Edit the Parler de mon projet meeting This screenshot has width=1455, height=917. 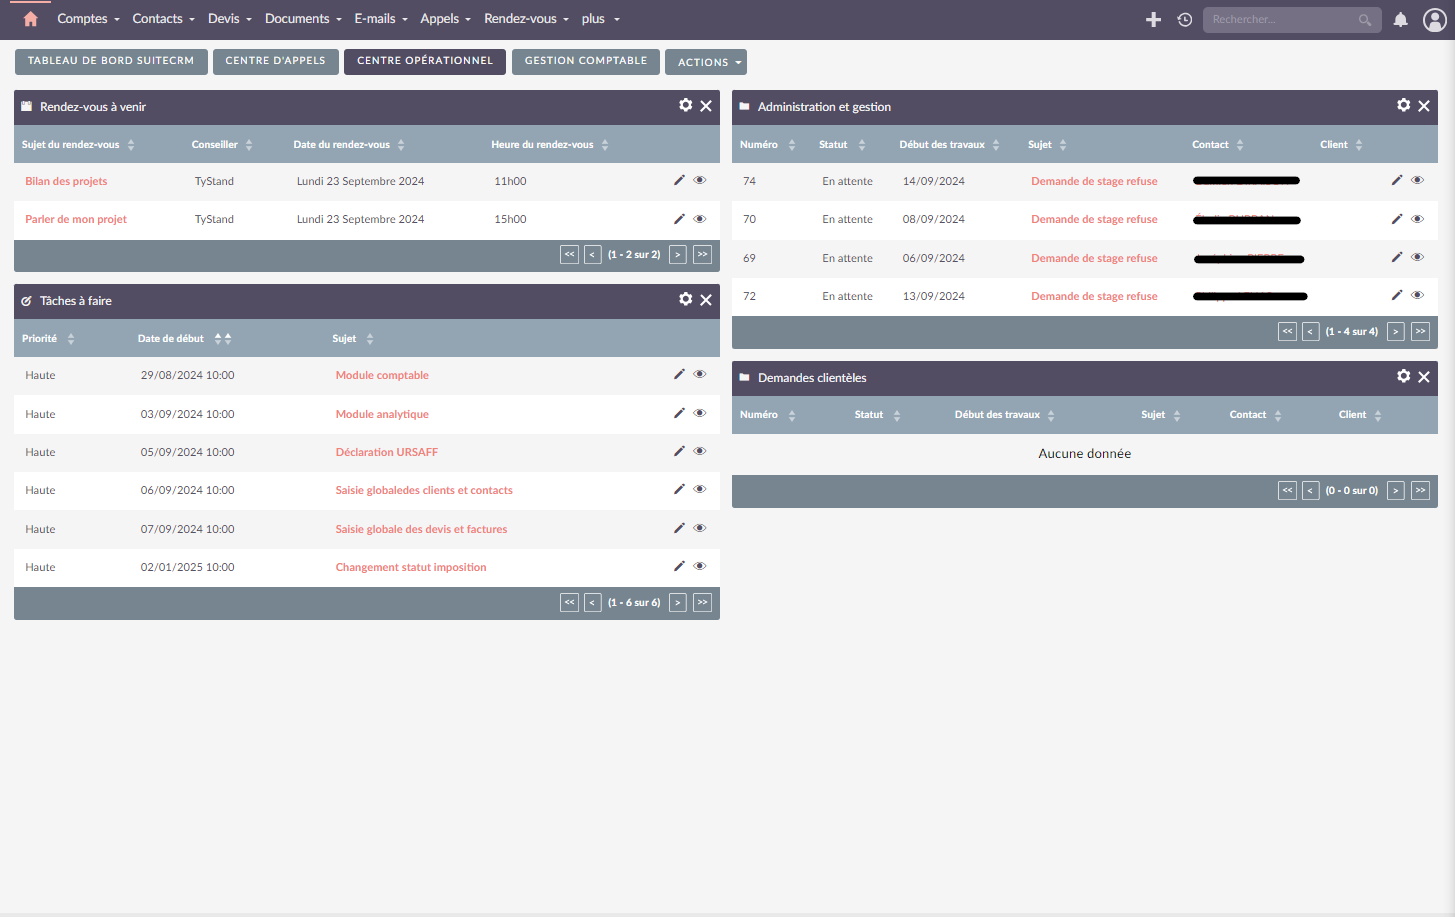coord(679,218)
